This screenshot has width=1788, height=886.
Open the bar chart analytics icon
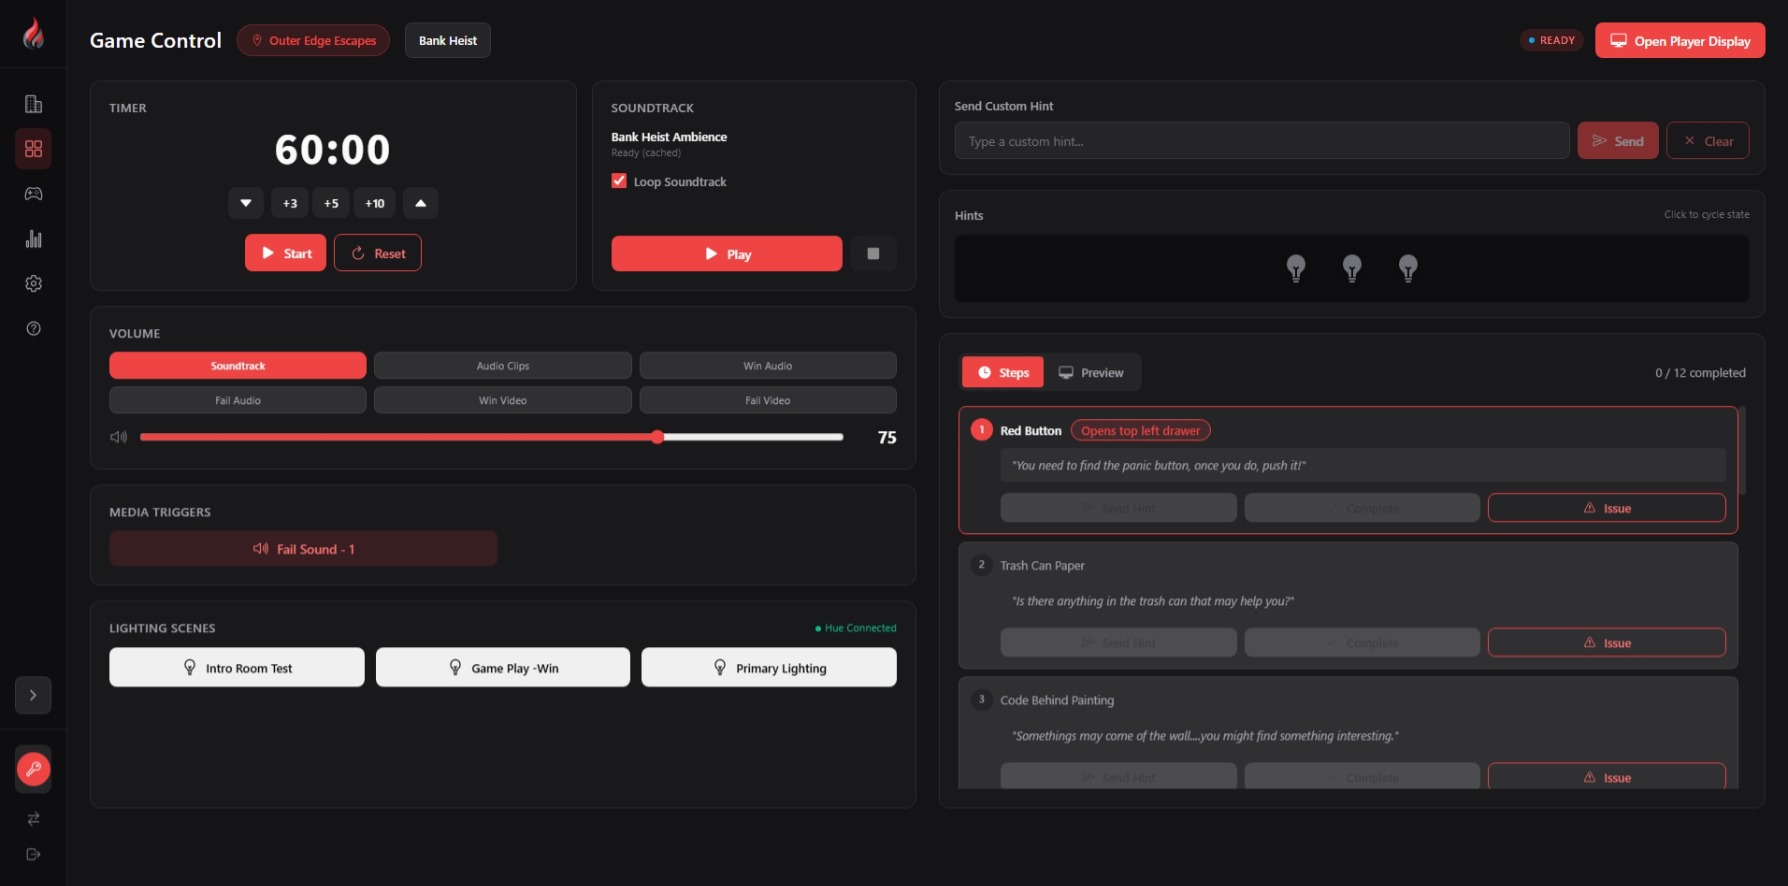pos(33,239)
